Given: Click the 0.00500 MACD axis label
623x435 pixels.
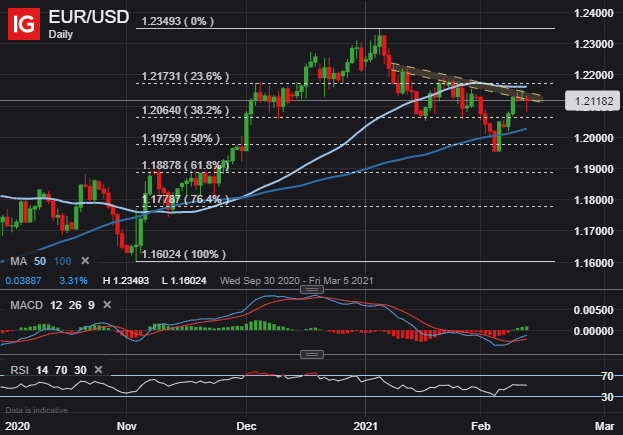Looking at the screenshot, I should 594,310.
